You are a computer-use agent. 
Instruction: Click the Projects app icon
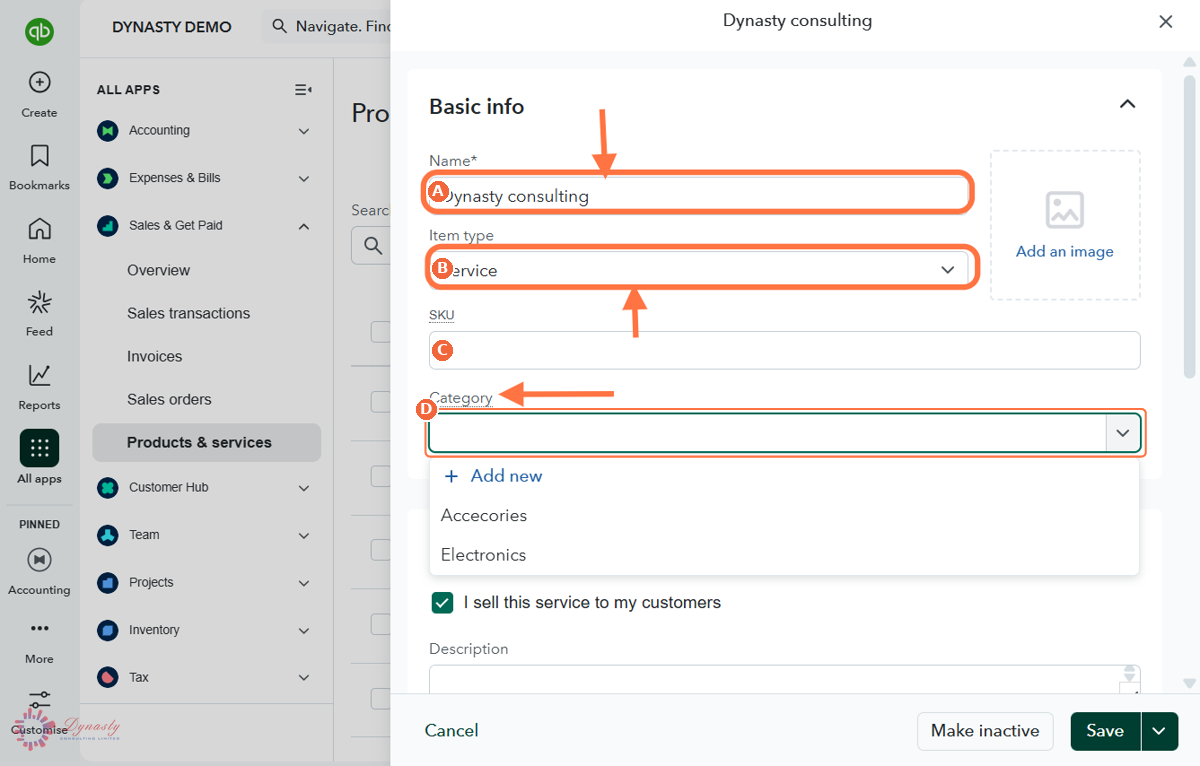107,583
